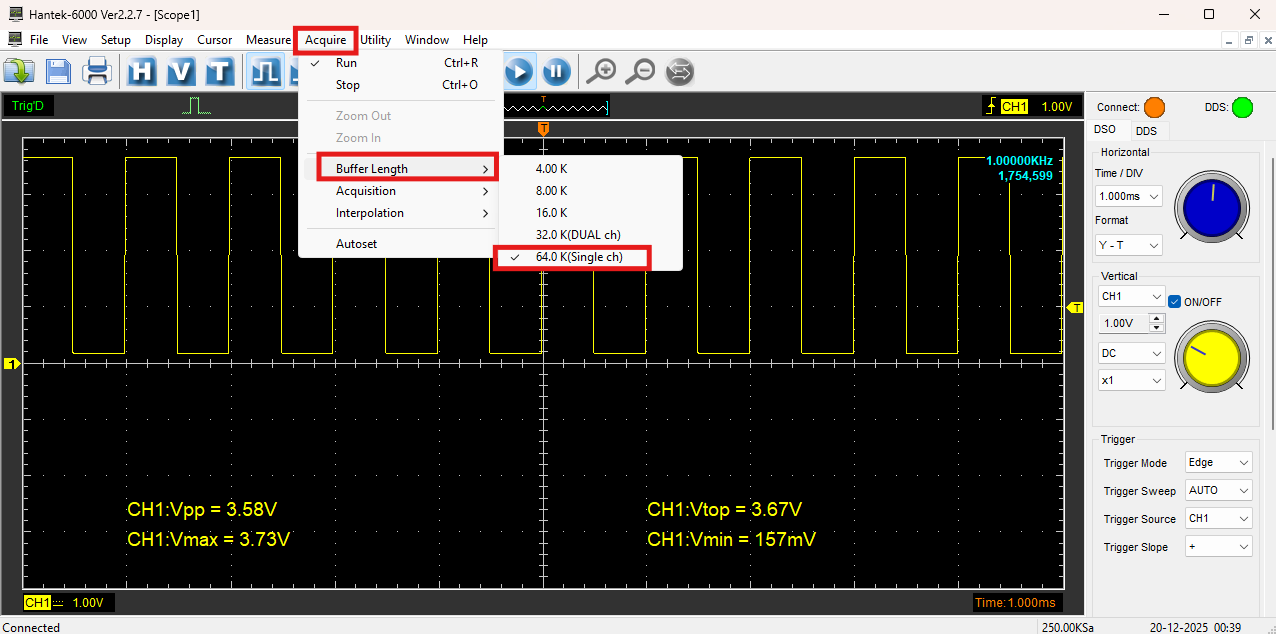Open DC coupling dropdown
This screenshot has width=1276, height=634.
pyautogui.click(x=1132, y=353)
